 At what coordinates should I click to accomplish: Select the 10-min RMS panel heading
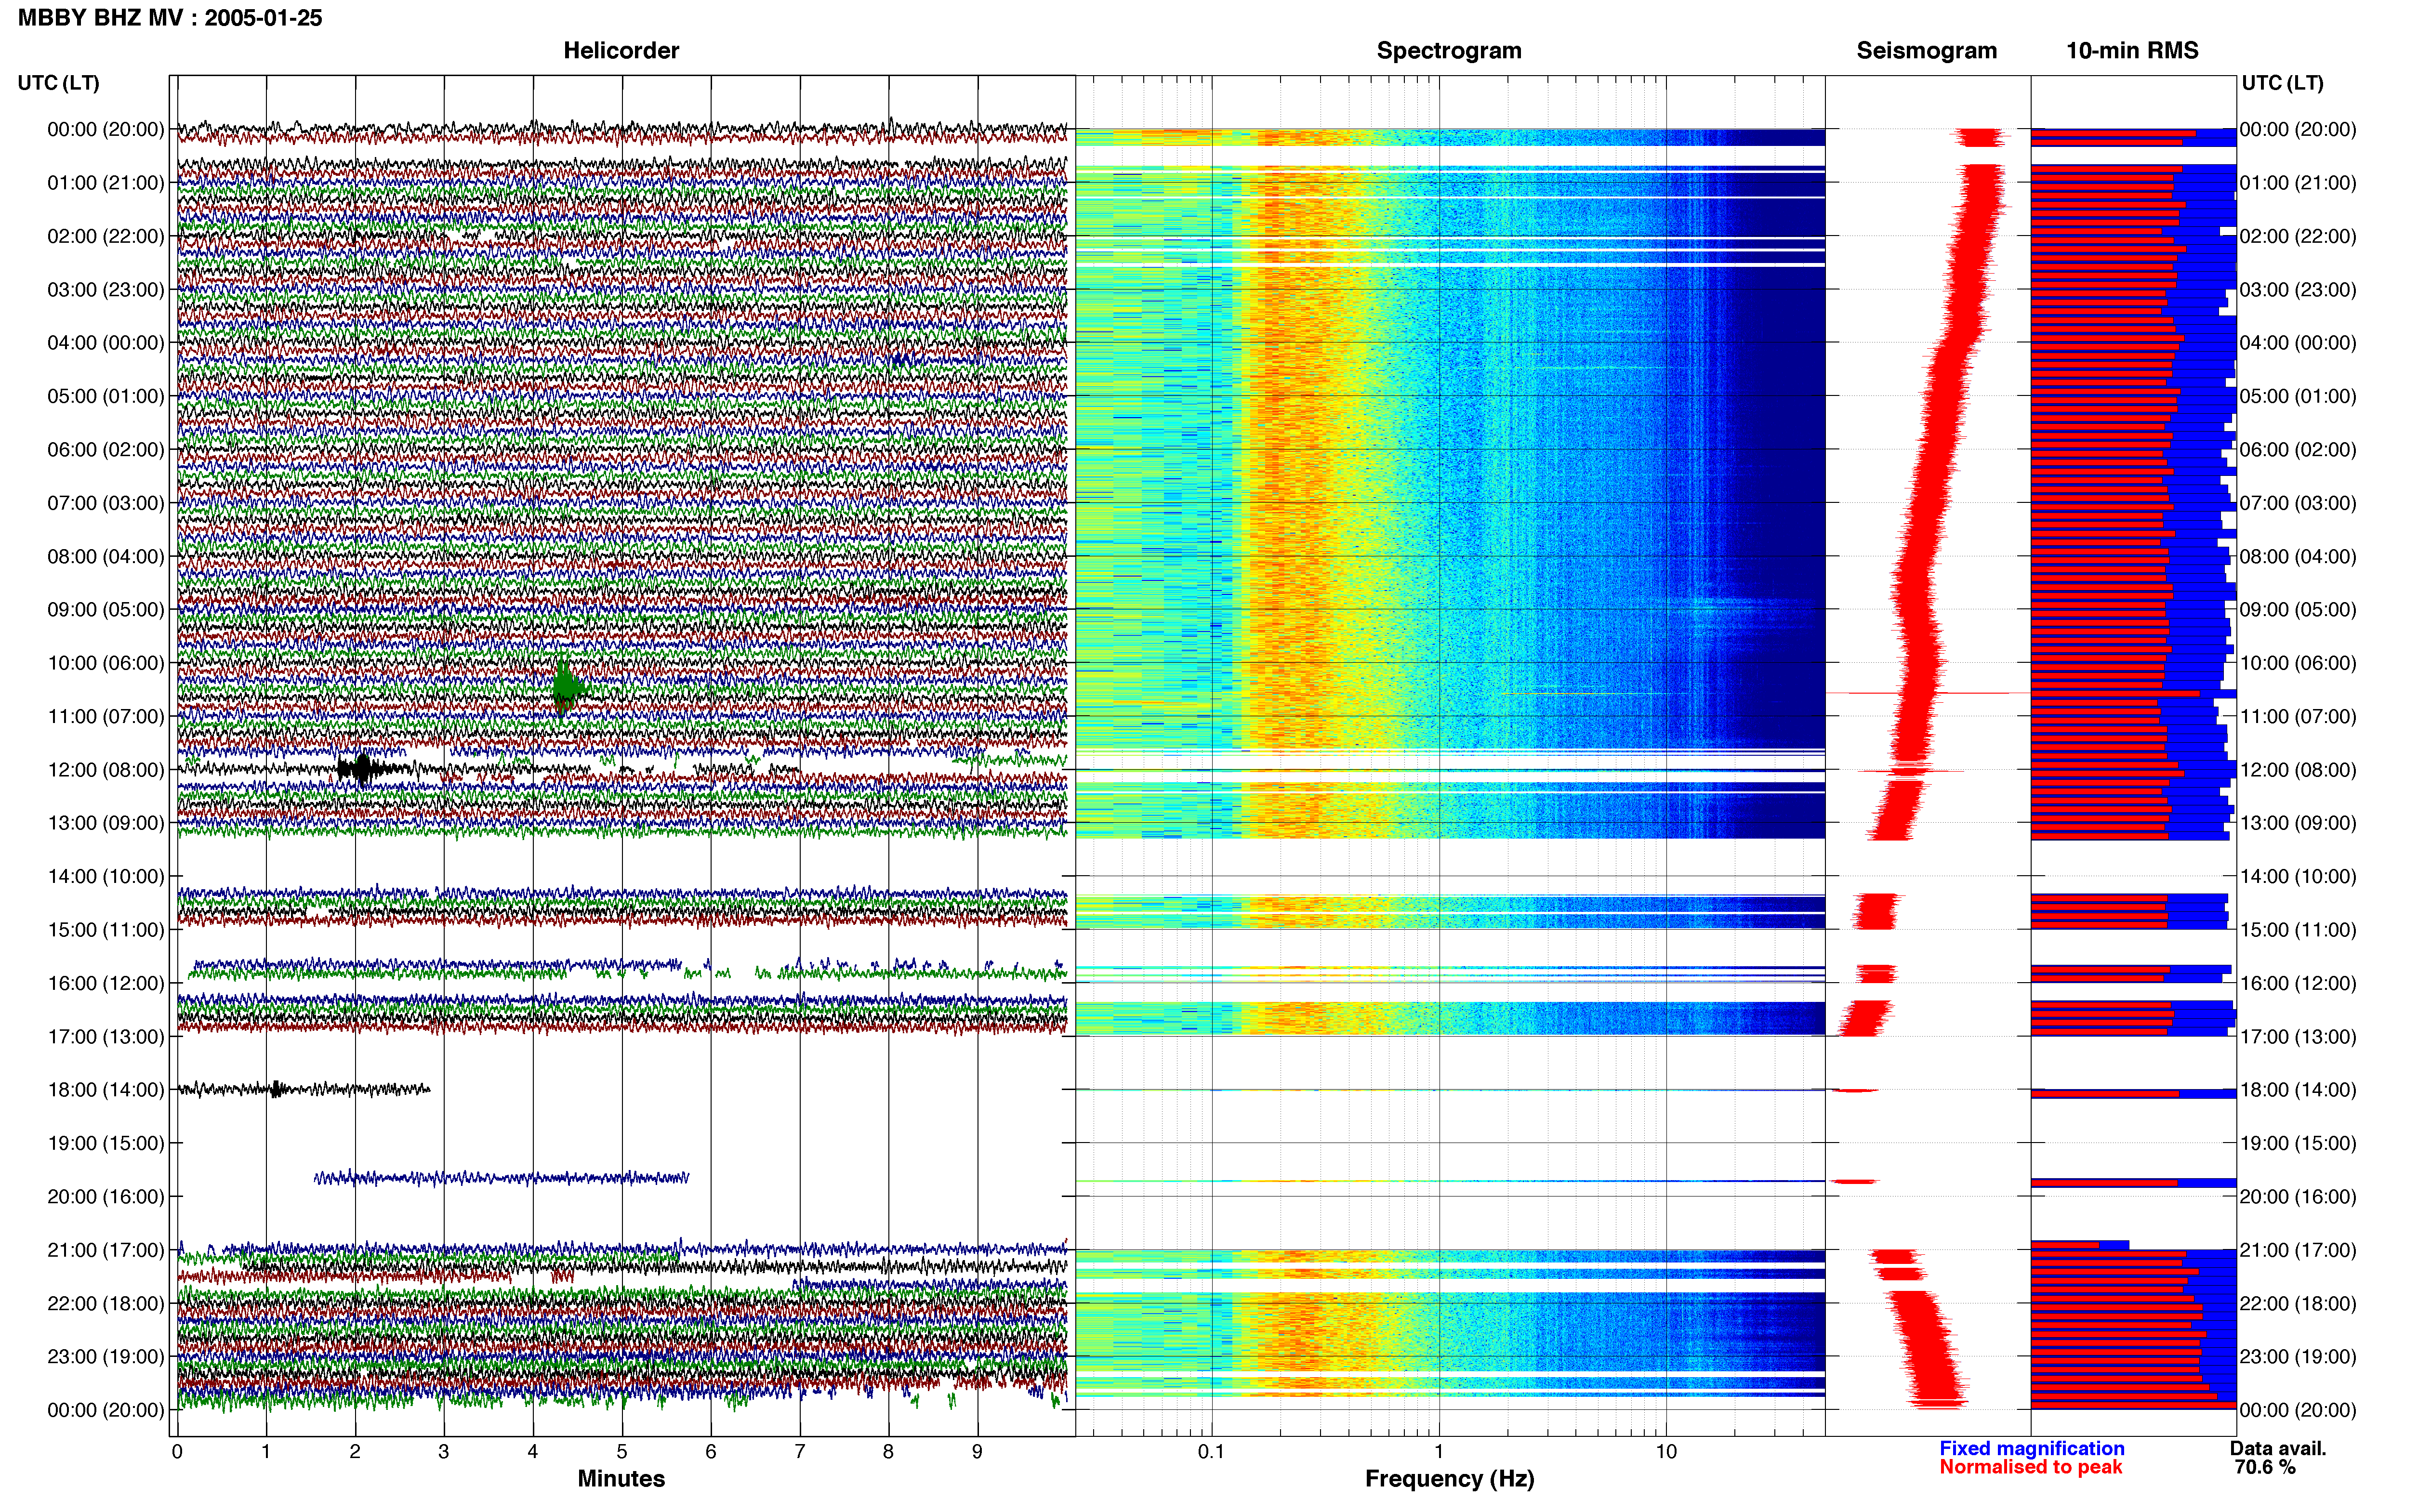pyautogui.click(x=2132, y=50)
